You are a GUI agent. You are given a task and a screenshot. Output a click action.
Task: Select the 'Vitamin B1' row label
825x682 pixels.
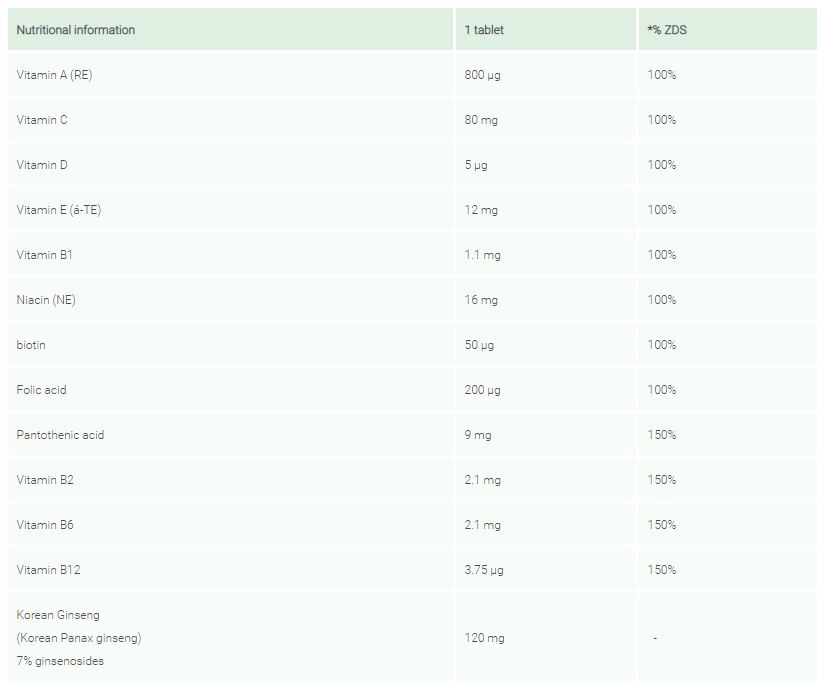(x=45, y=255)
